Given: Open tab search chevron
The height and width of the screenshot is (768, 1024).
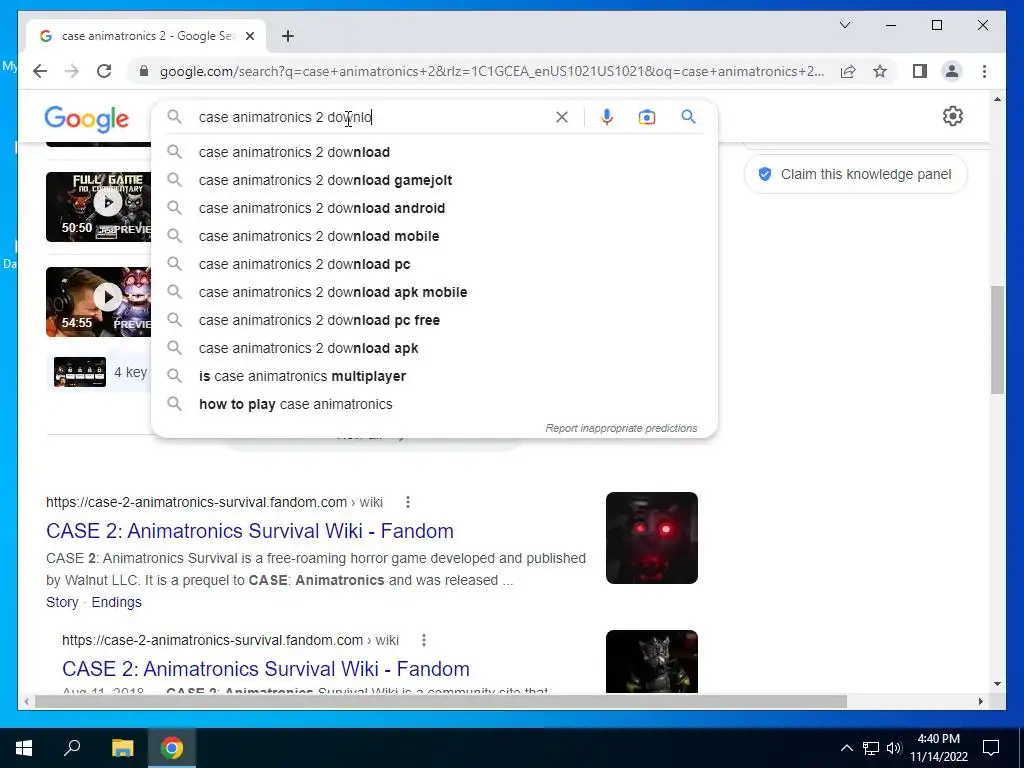Looking at the screenshot, I should point(844,25).
